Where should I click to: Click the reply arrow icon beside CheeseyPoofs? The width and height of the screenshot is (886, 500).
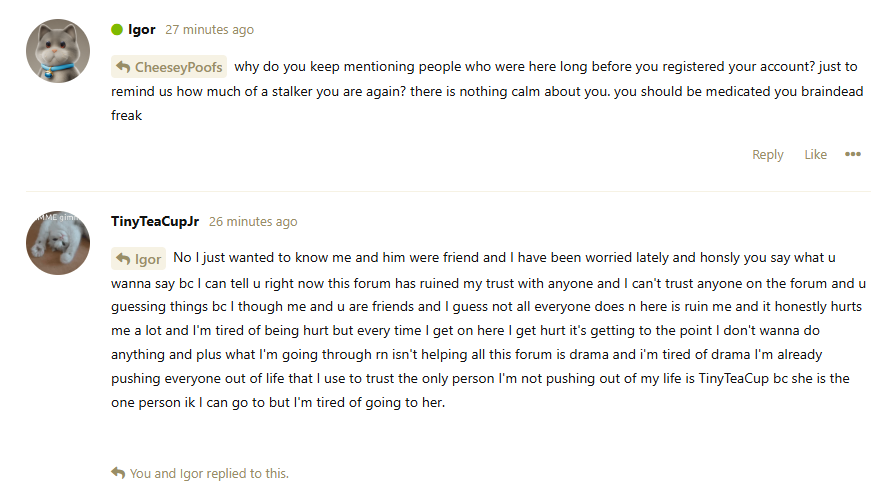[x=123, y=67]
